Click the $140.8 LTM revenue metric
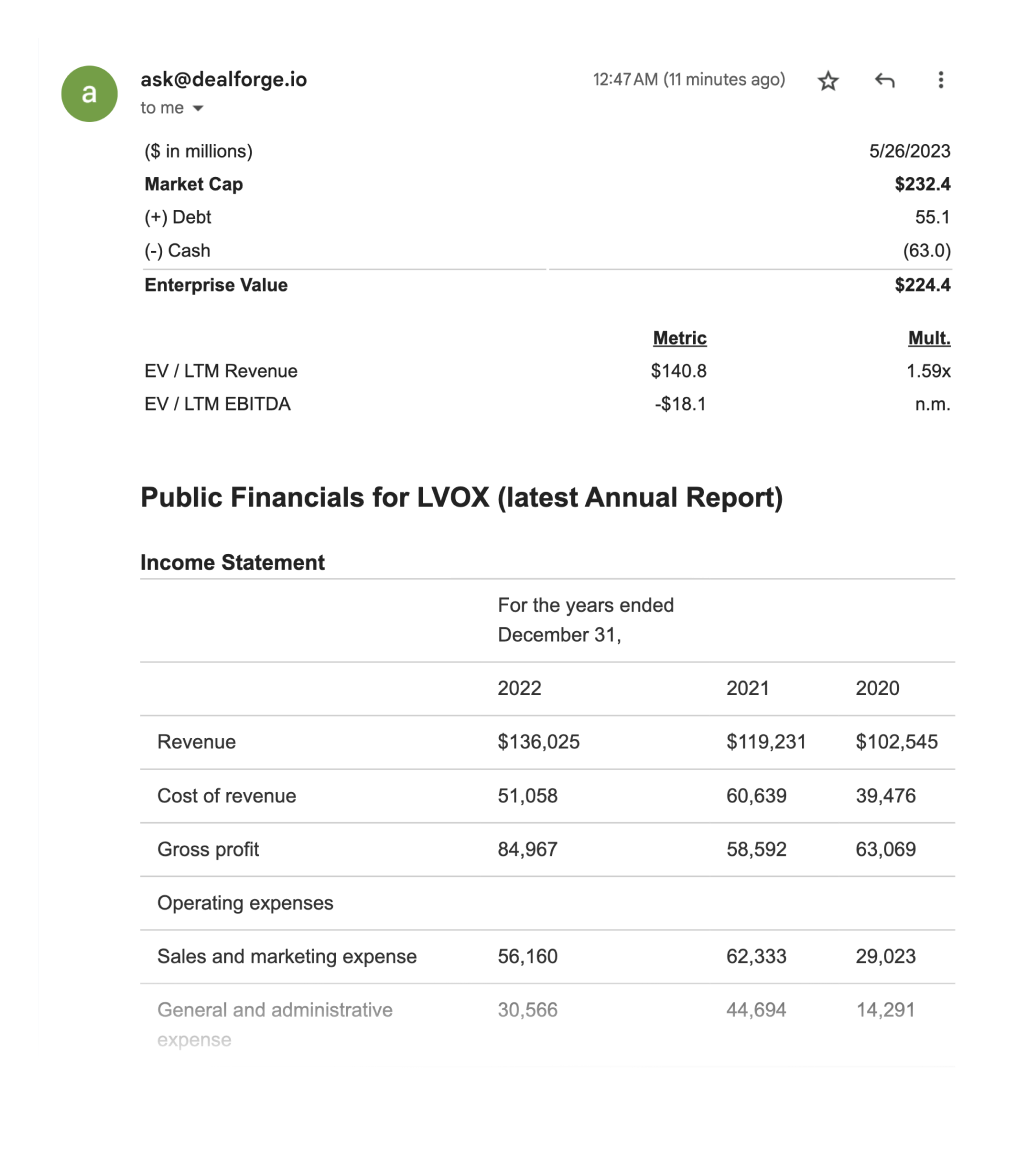 [678, 371]
